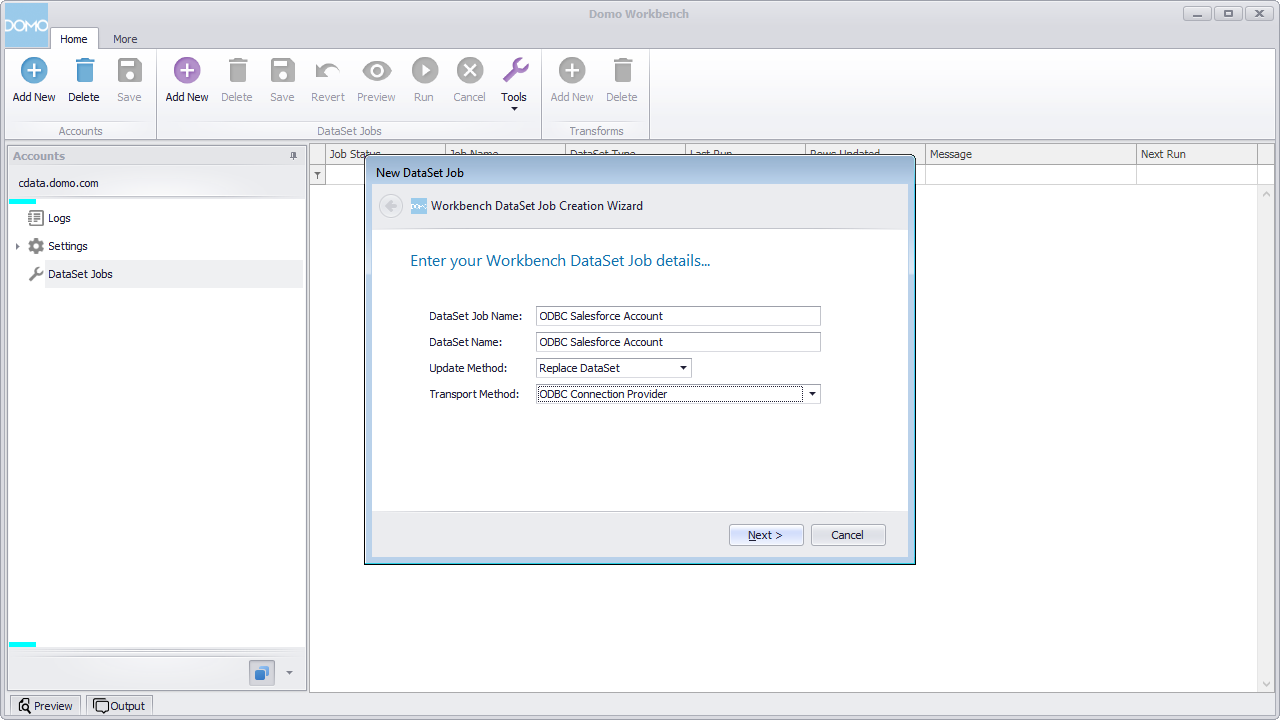This screenshot has height=720, width=1280.
Task: Open the Transport Method dropdown
Action: 812,394
